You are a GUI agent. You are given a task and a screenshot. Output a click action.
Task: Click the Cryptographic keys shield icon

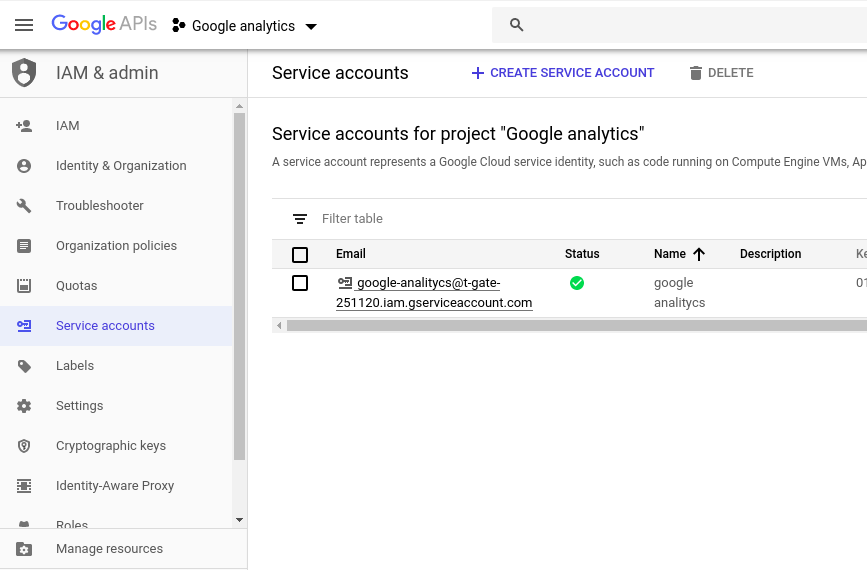tap(24, 446)
